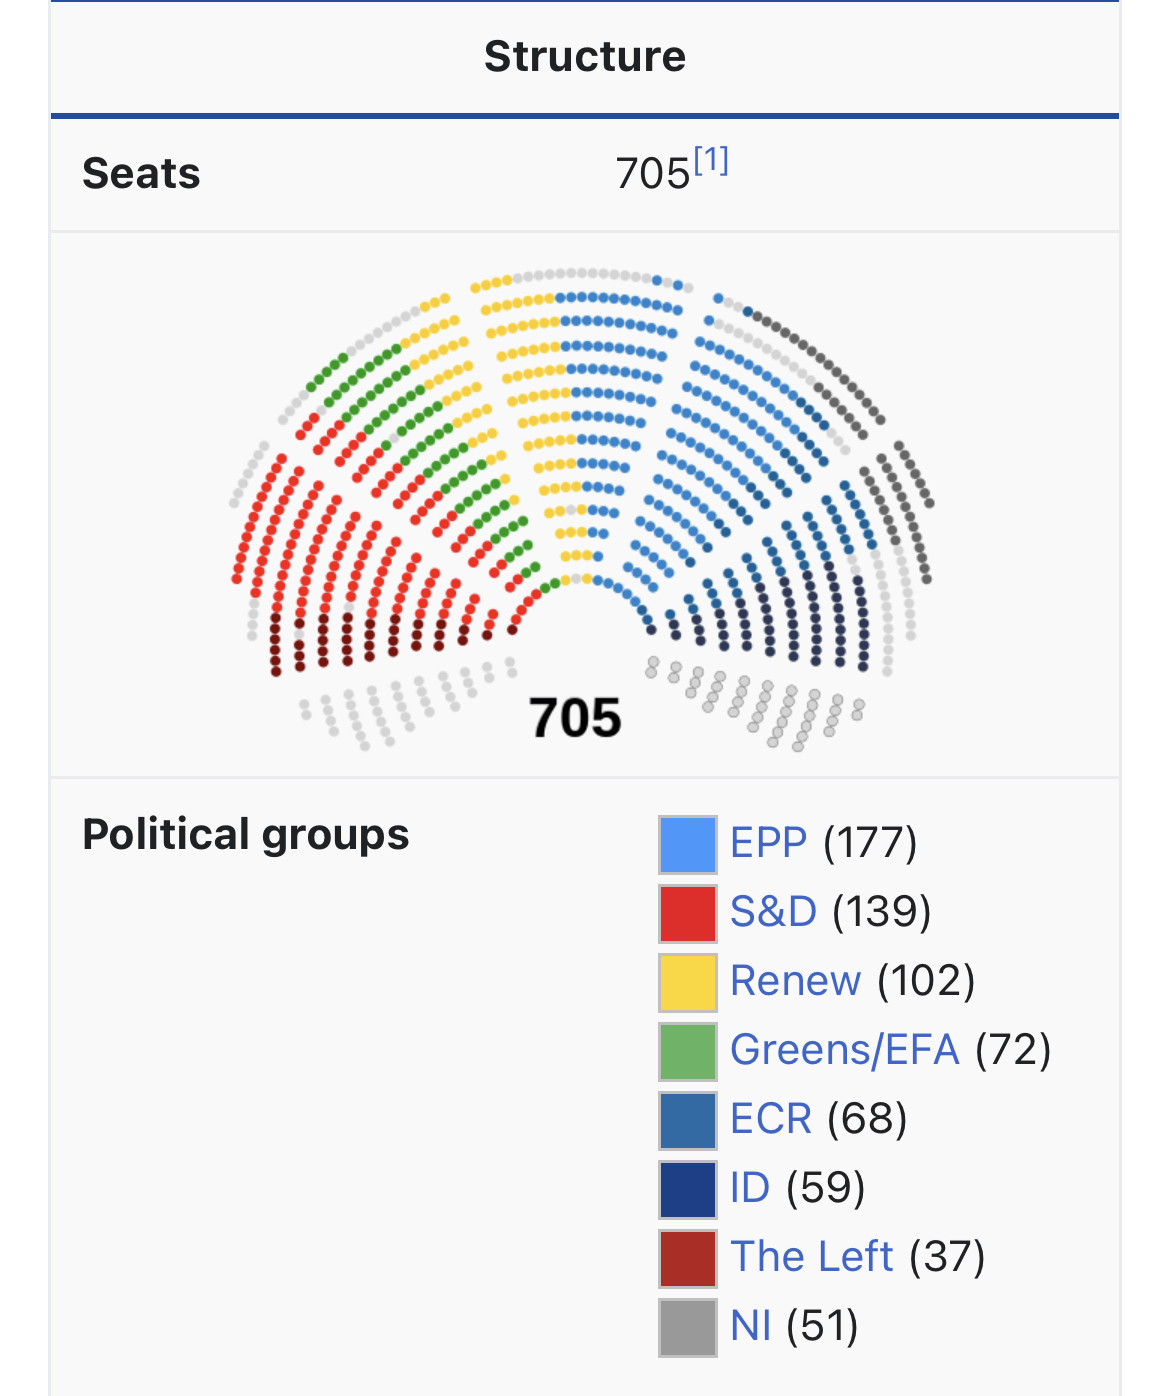Click the hemicycle seating diagram image
The image size is (1170, 1396).
coord(583,480)
